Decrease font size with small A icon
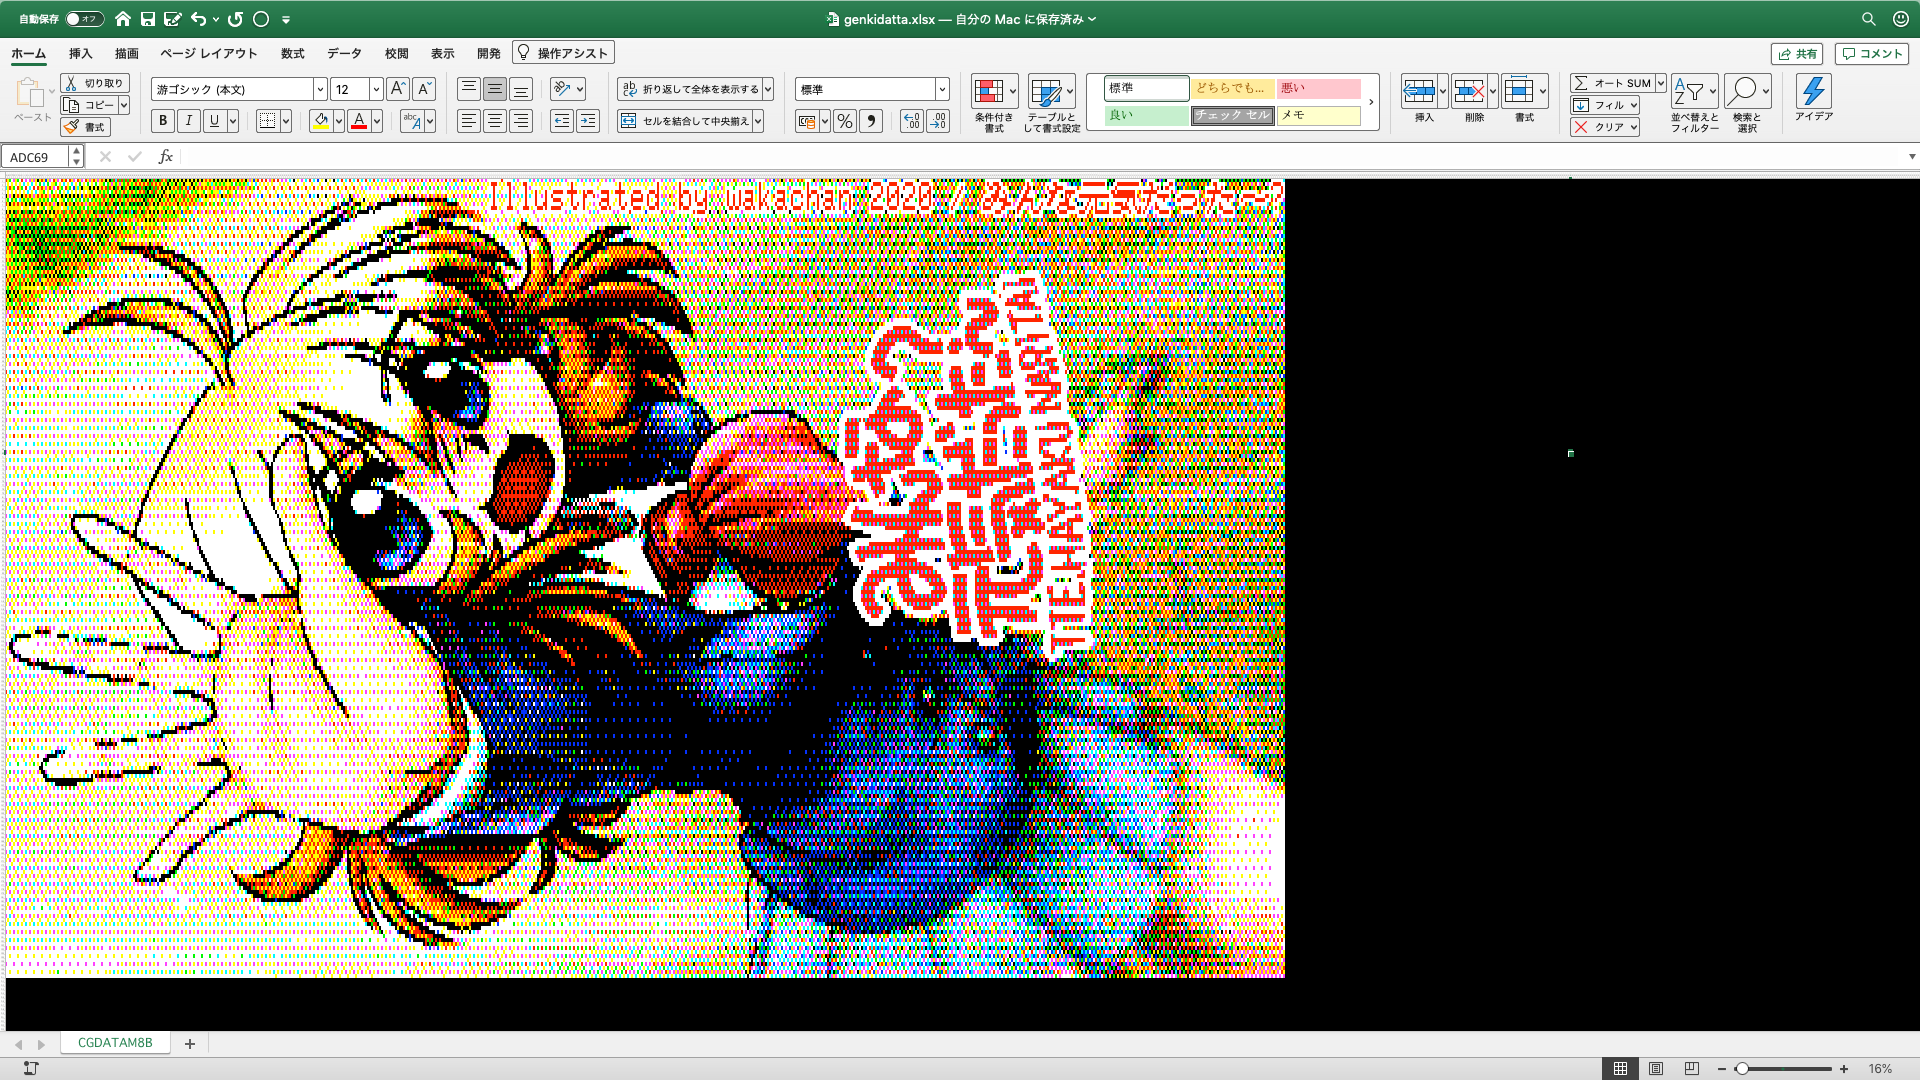The height and width of the screenshot is (1080, 1920). tap(424, 89)
